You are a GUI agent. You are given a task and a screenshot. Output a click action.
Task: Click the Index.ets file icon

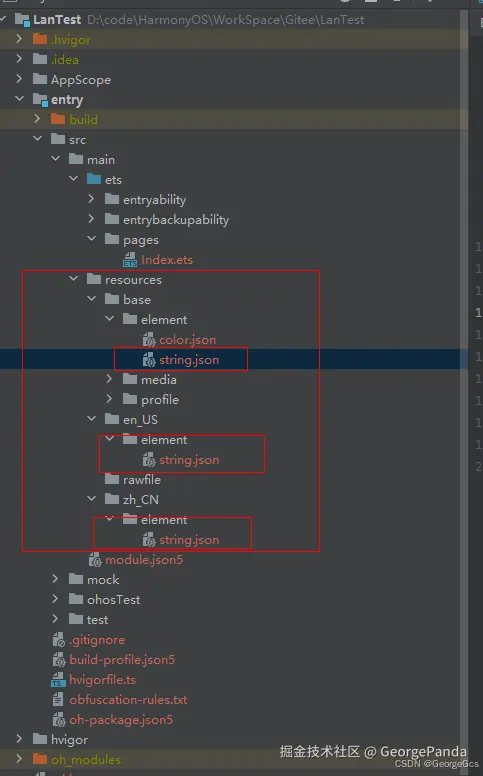coord(130,259)
